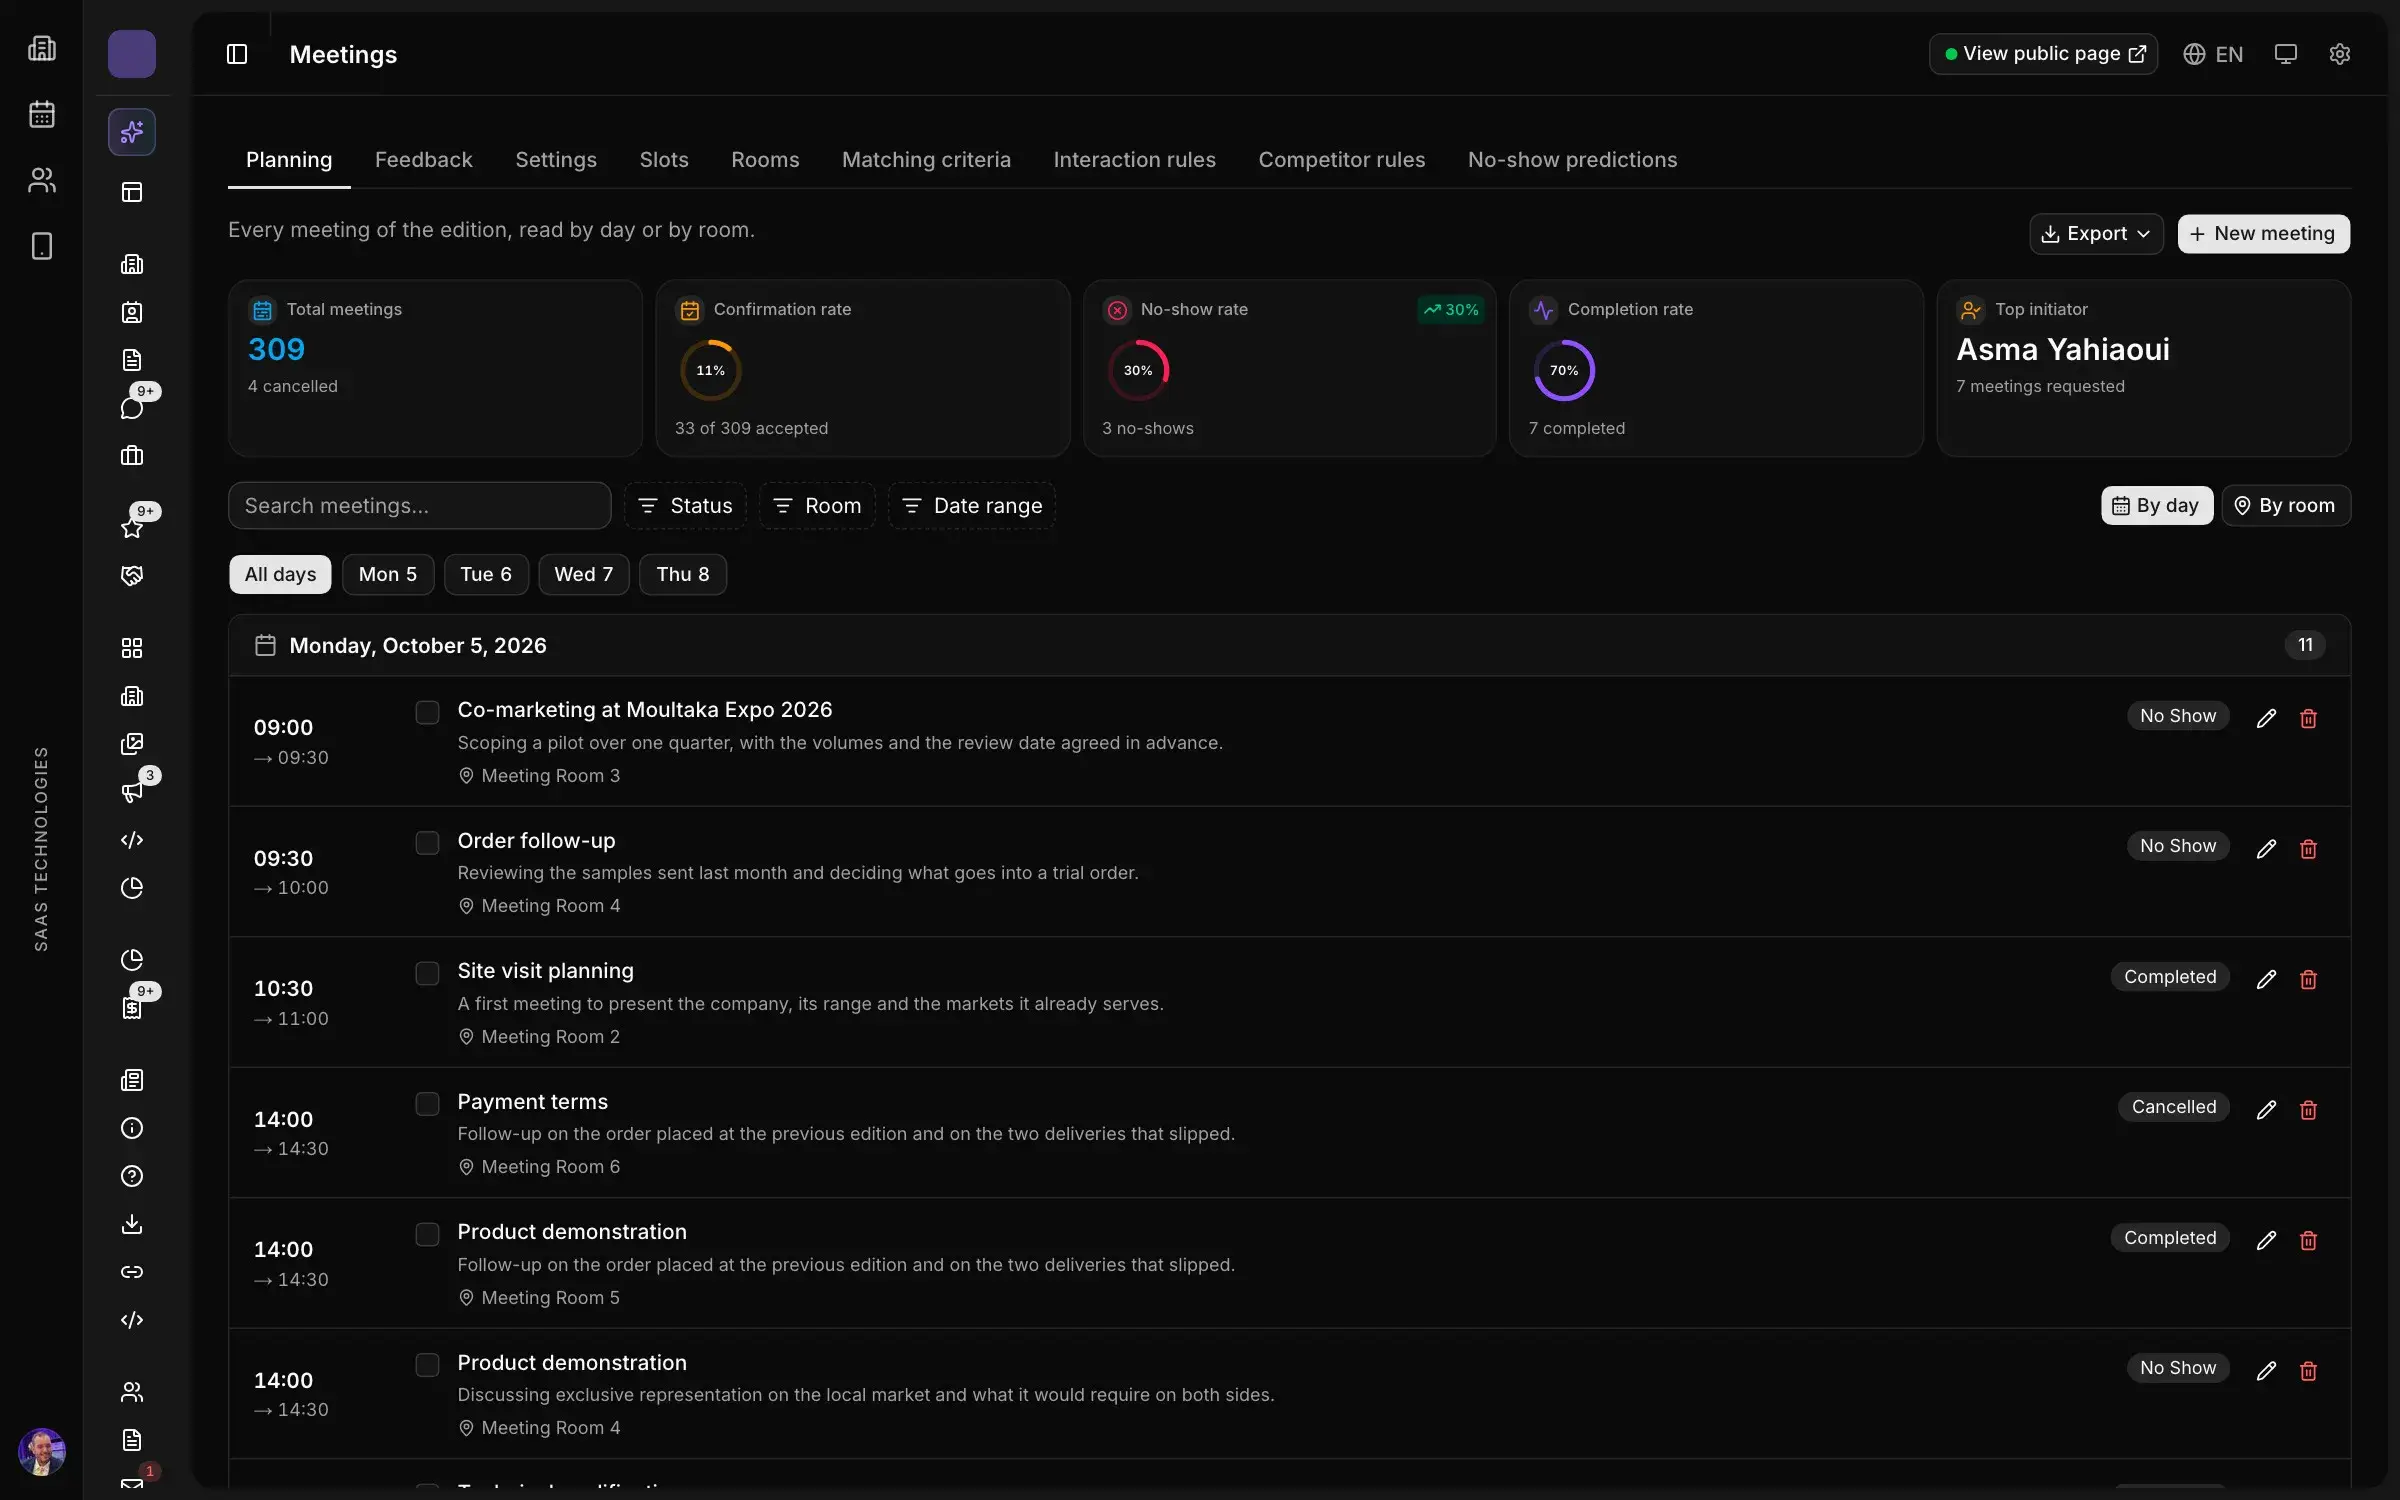
Task: Open the Export dropdown
Action: point(2096,233)
